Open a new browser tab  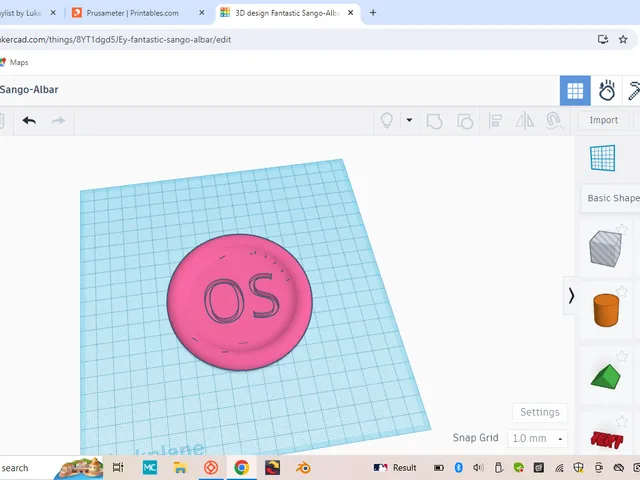coord(373,13)
